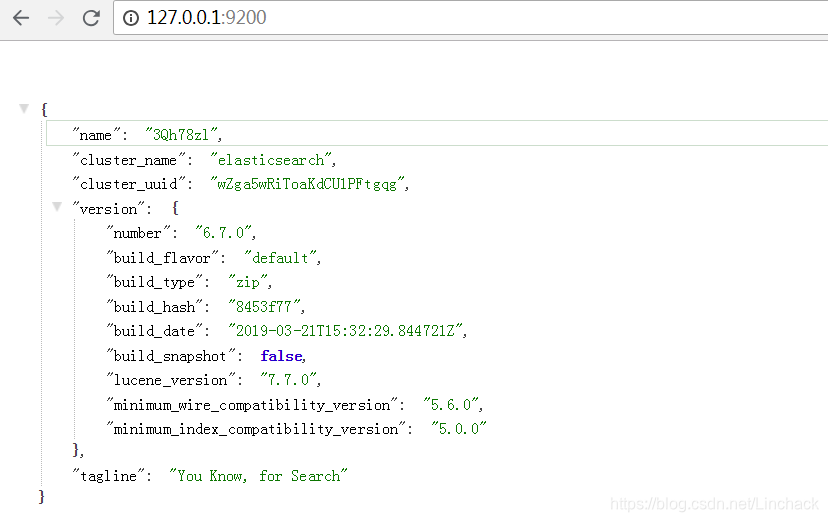Viewport: 828px width, 522px height.
Task: Click the browser forward arrow
Action: (55, 18)
